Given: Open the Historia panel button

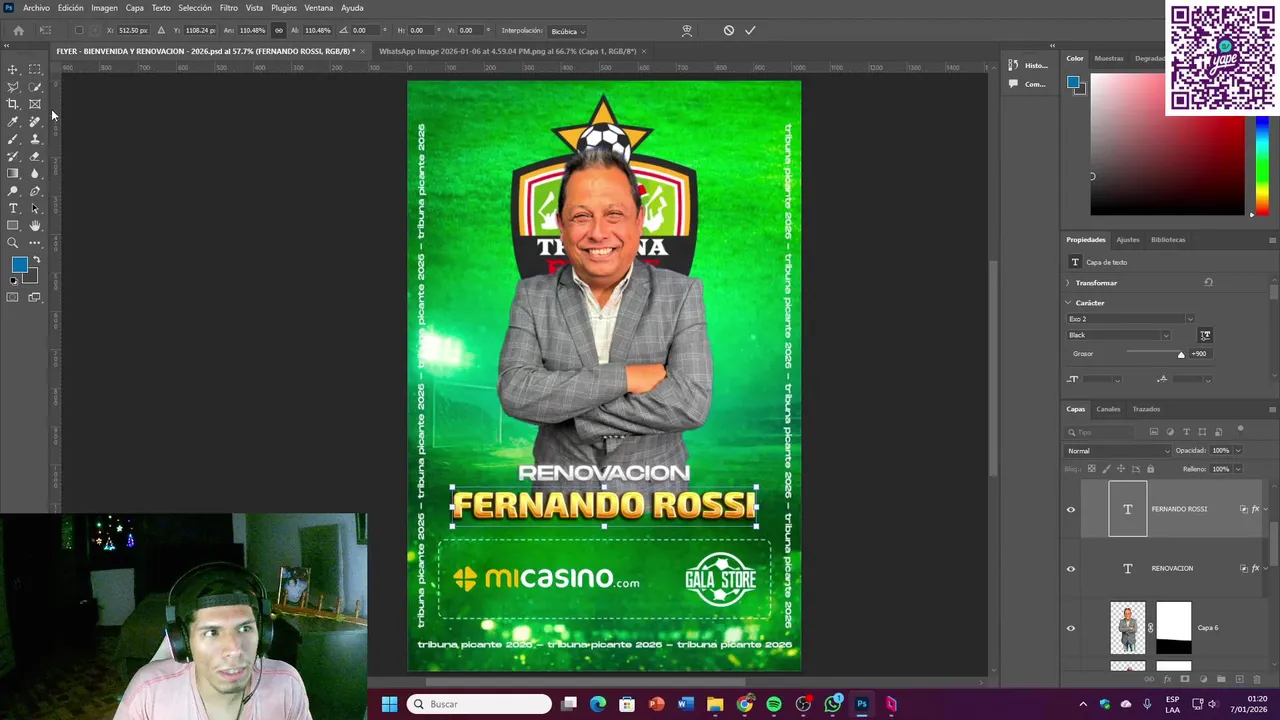Looking at the screenshot, I should coord(1030,66).
